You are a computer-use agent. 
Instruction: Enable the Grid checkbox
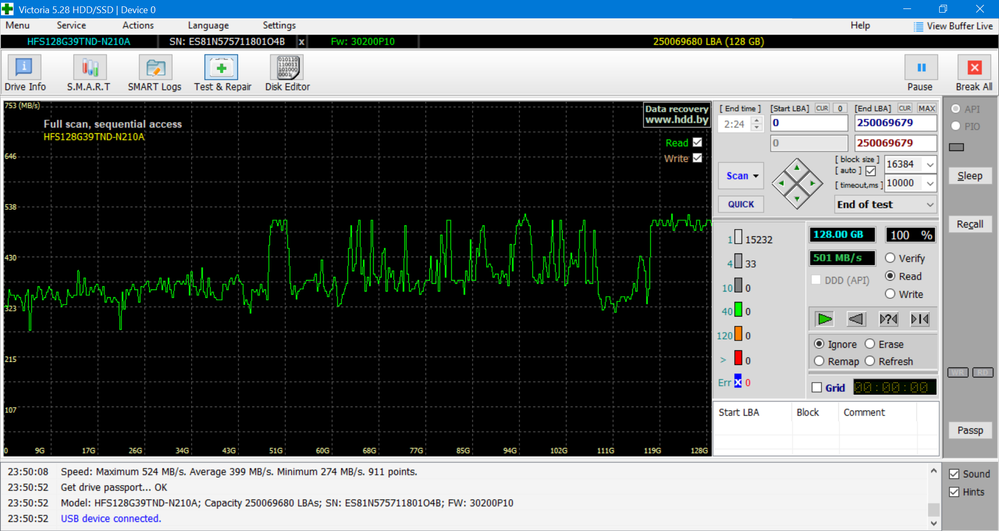(817, 388)
